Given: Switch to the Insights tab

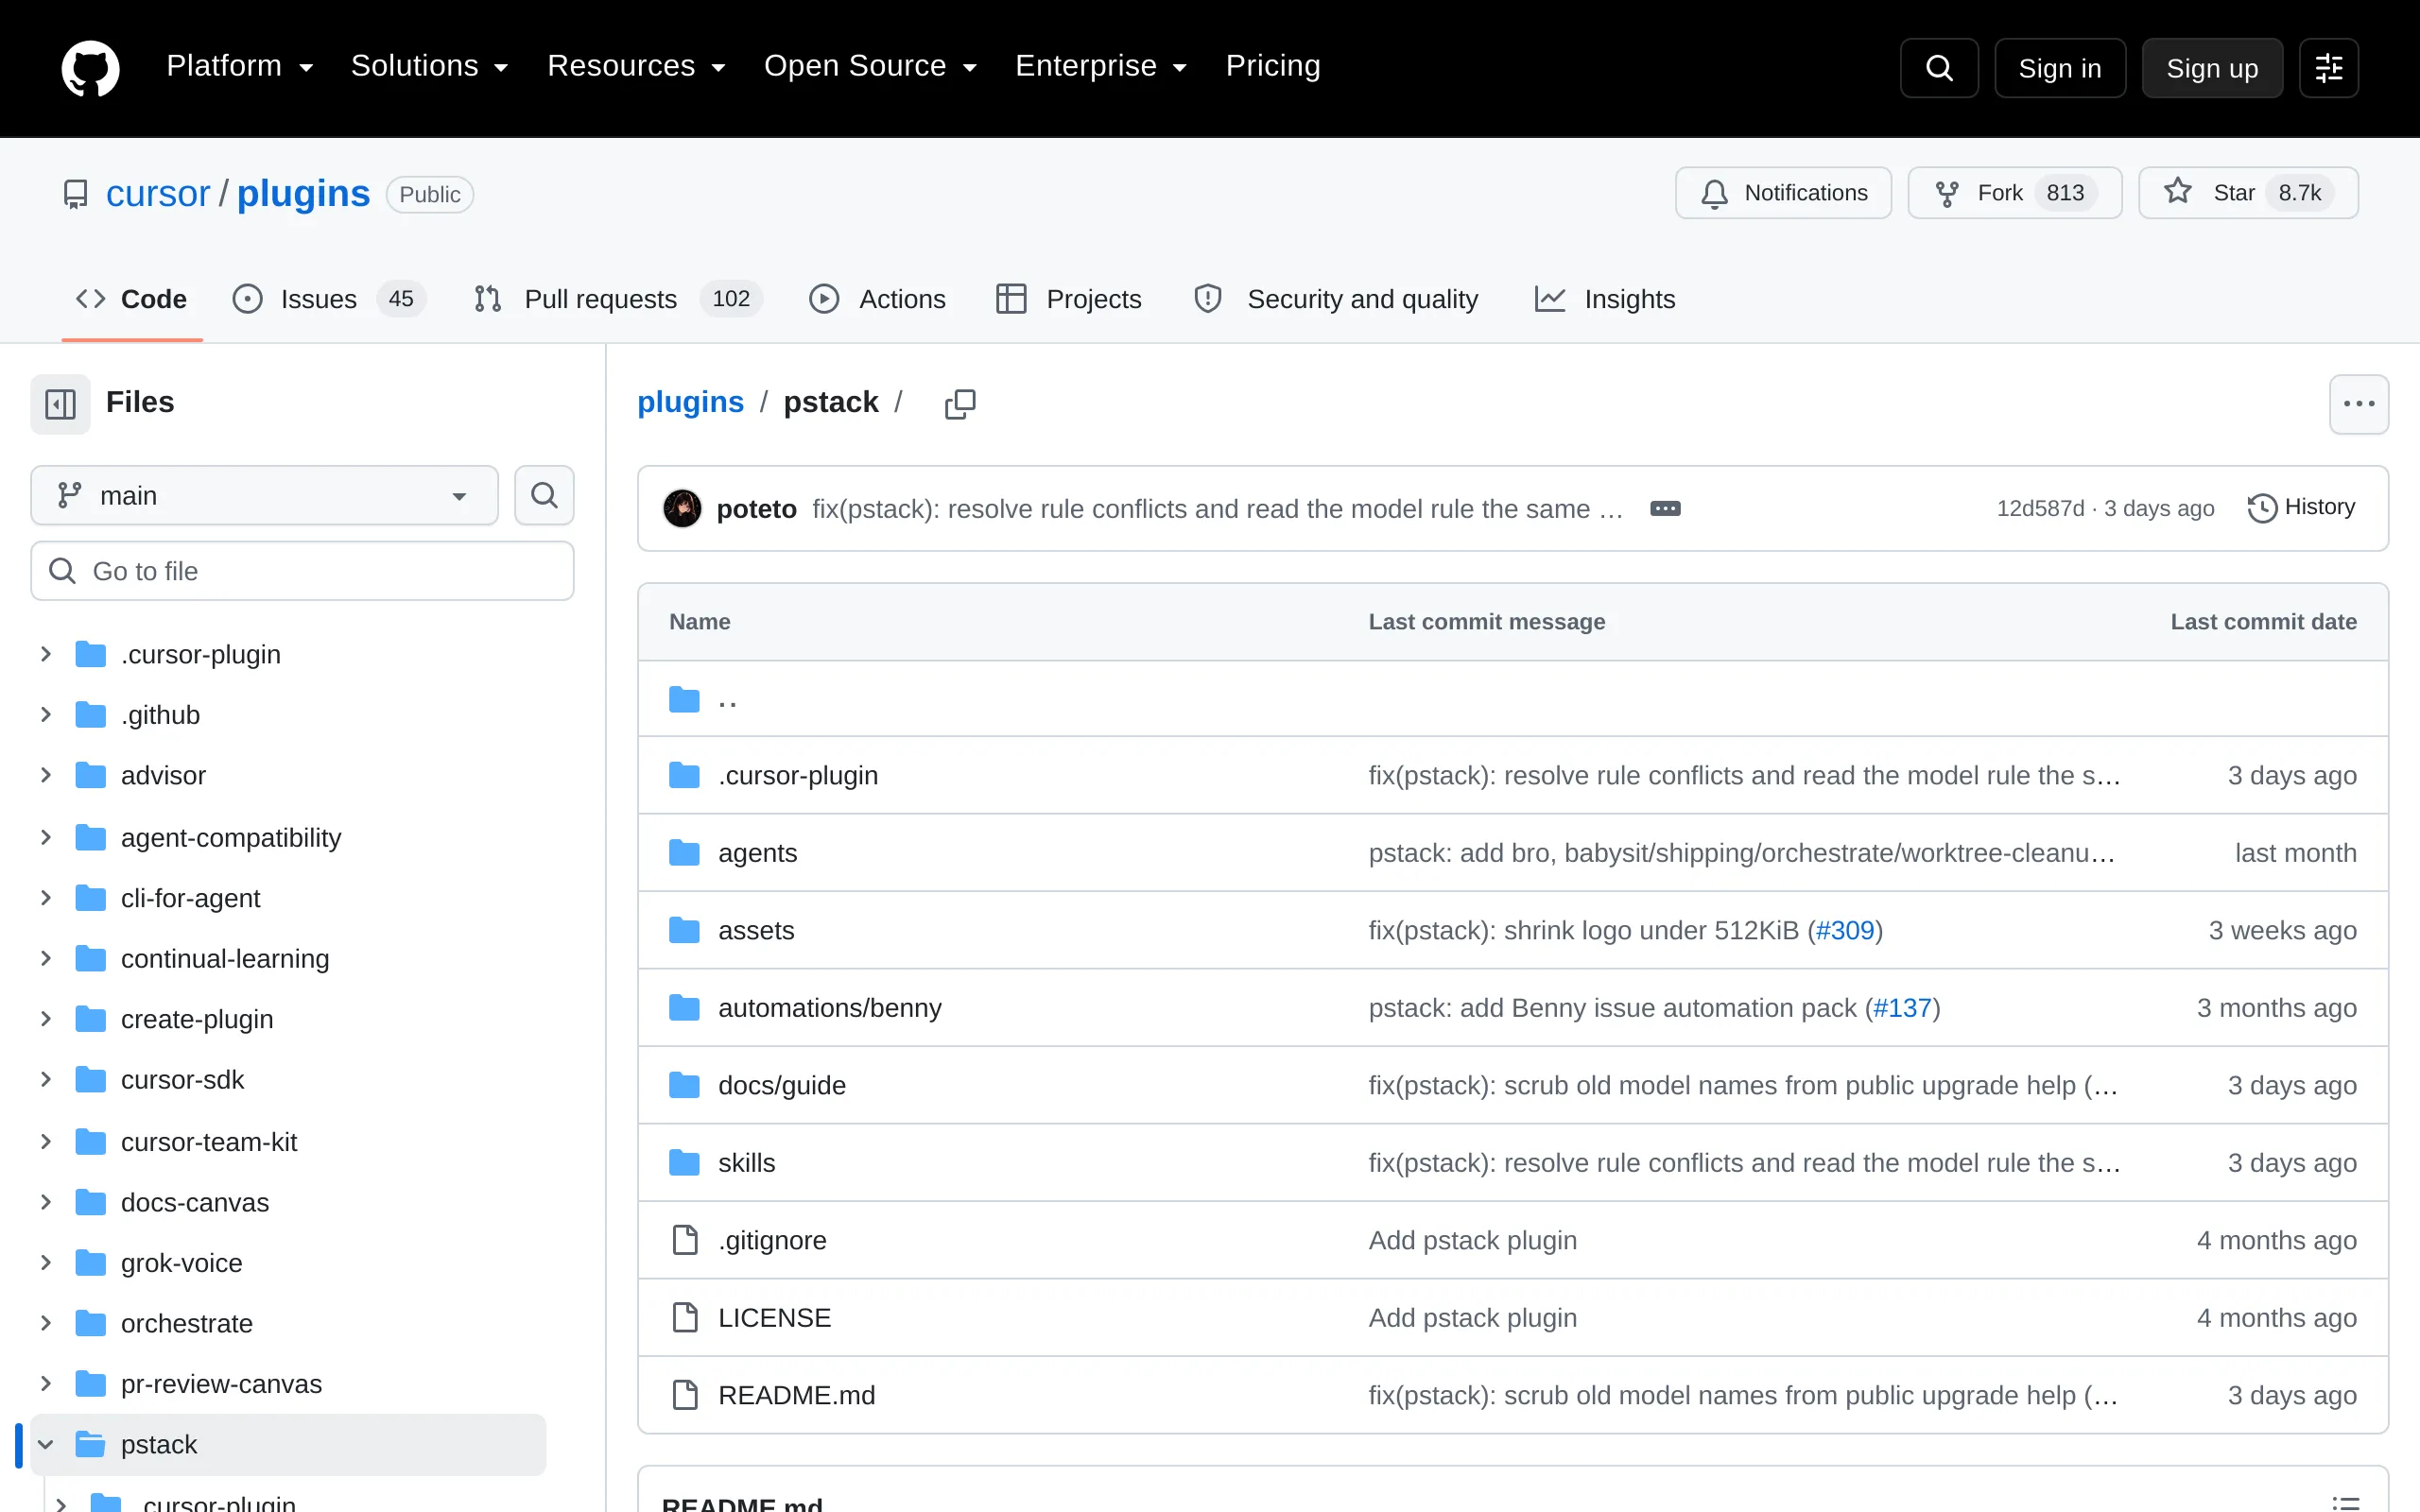Looking at the screenshot, I should pyautogui.click(x=1605, y=299).
